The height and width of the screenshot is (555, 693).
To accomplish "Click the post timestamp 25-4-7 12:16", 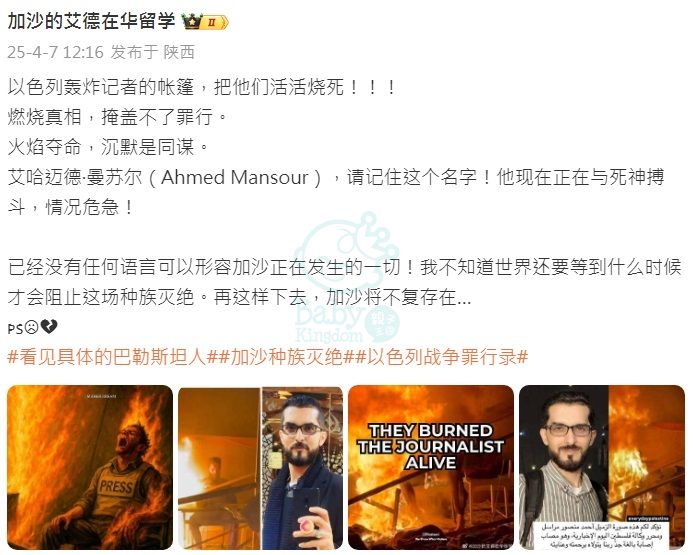I will (x=55, y=52).
